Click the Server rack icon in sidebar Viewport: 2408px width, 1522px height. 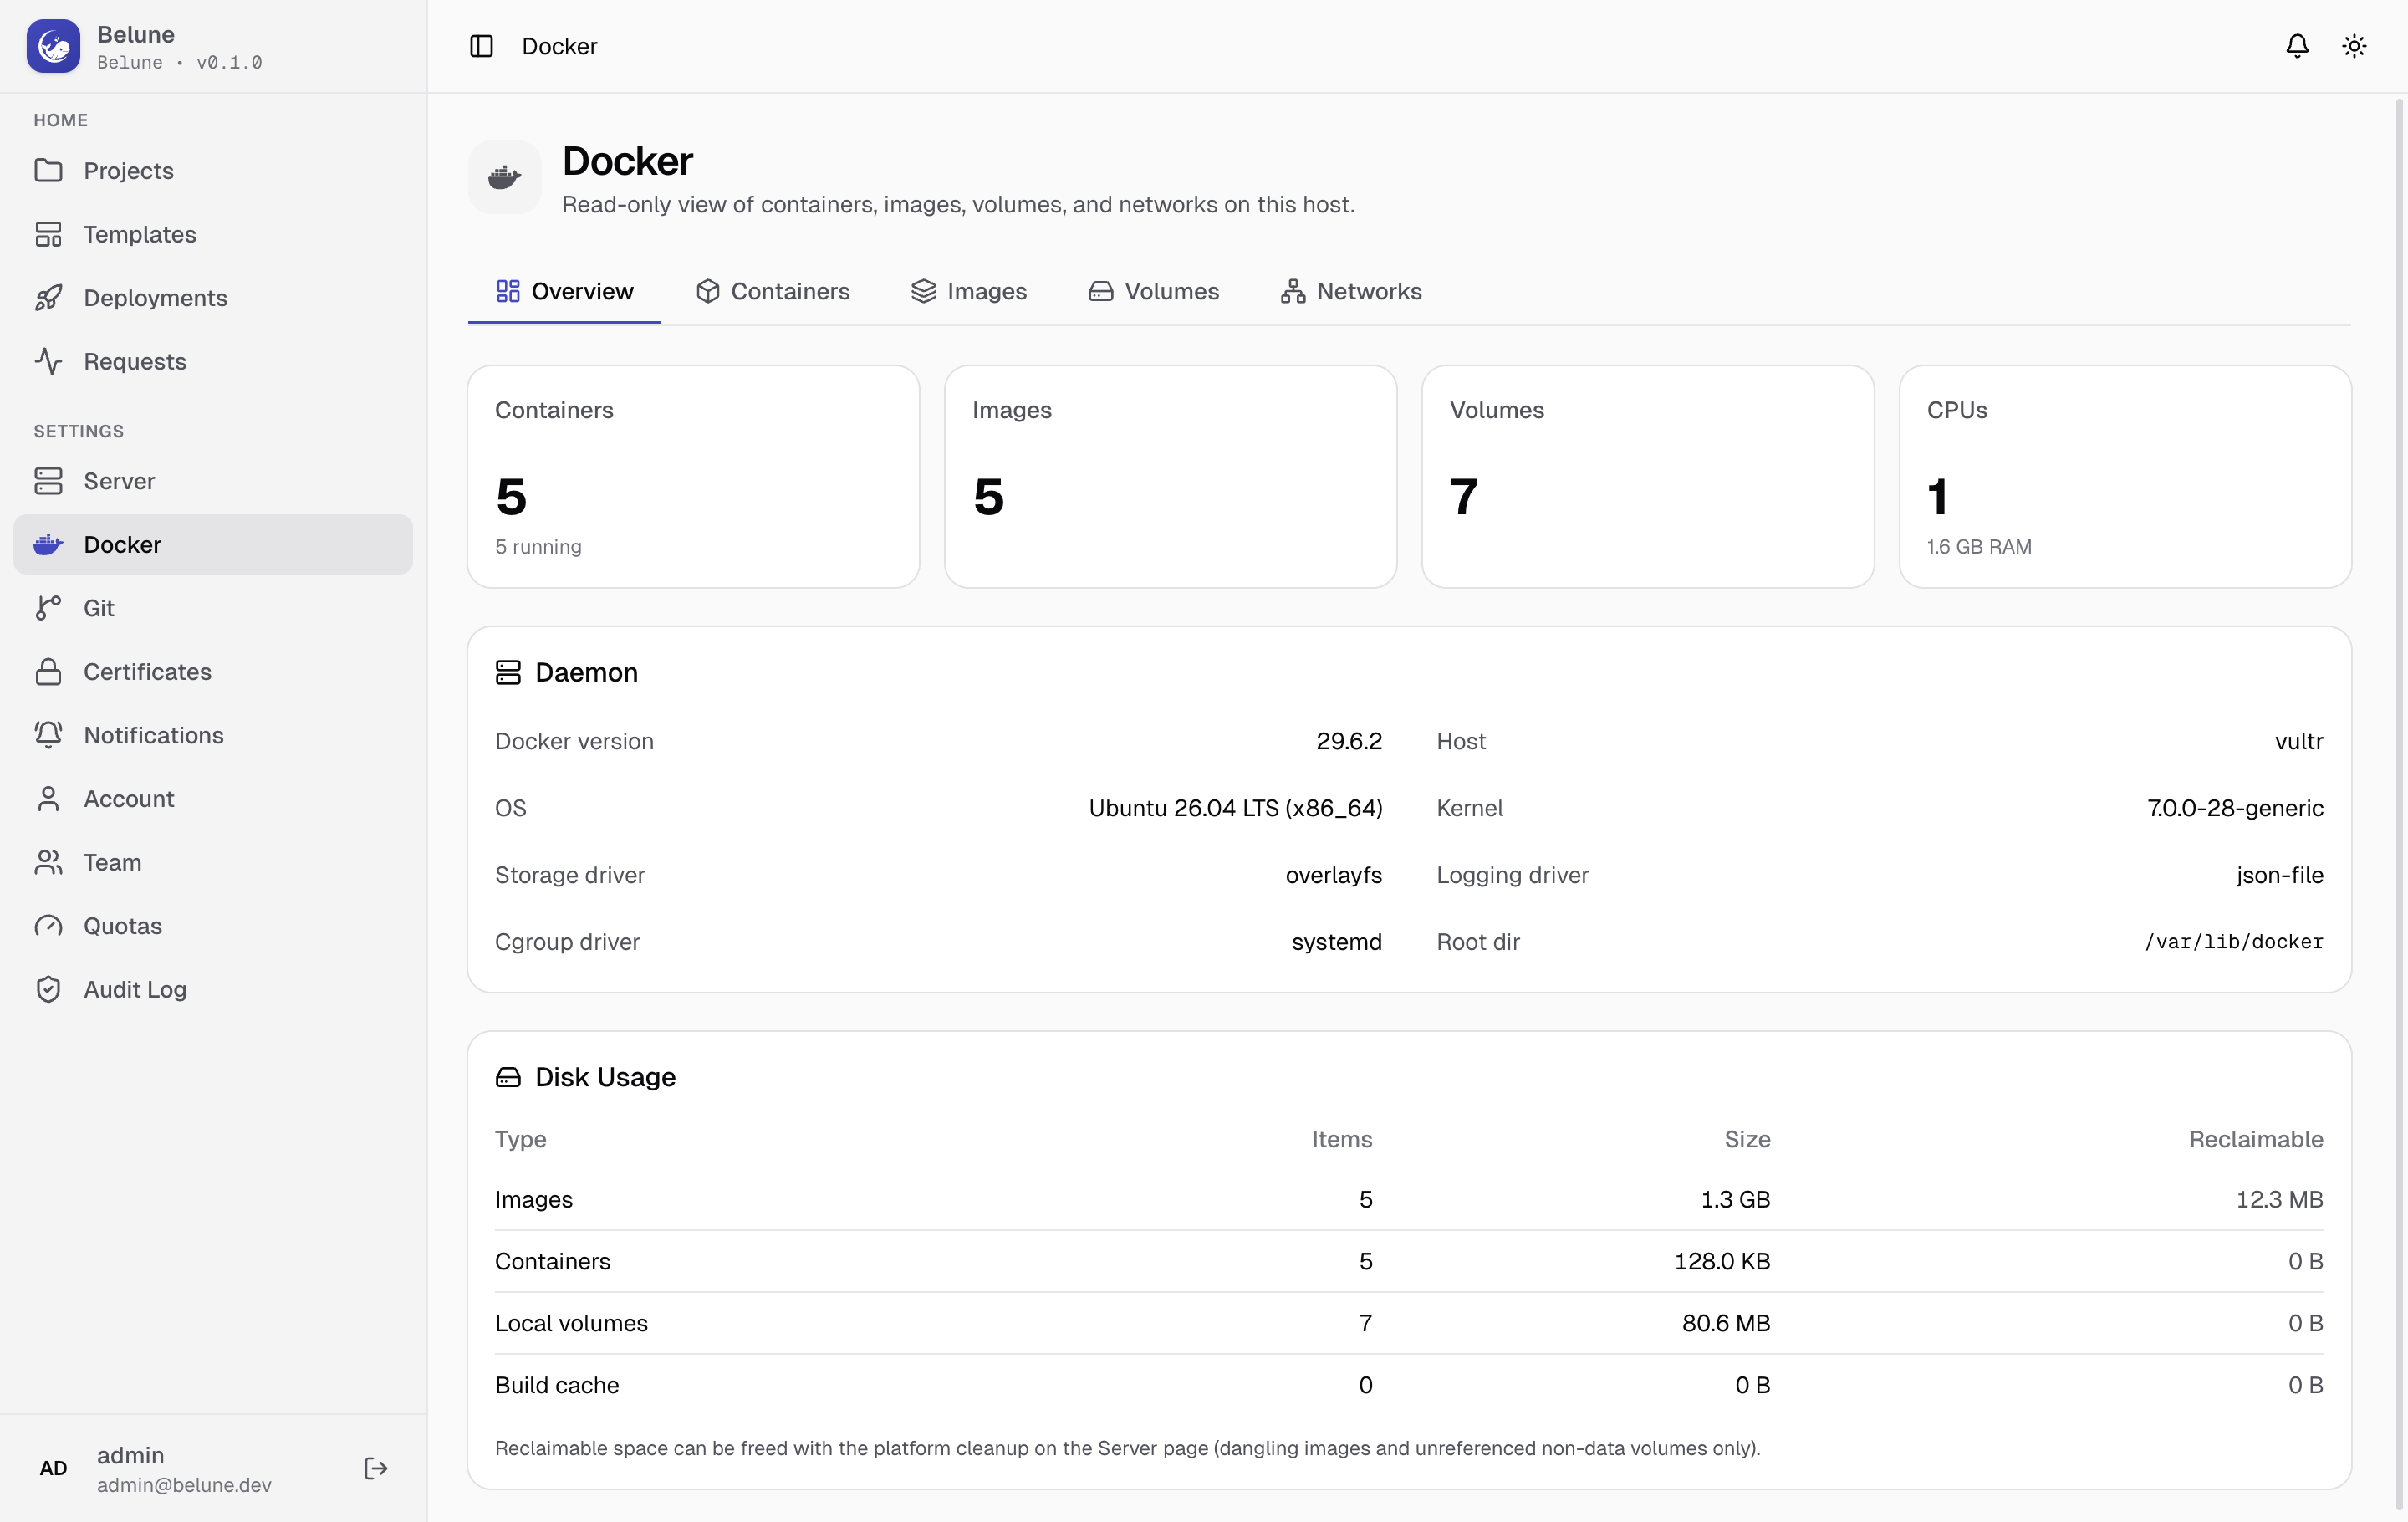pos(48,481)
